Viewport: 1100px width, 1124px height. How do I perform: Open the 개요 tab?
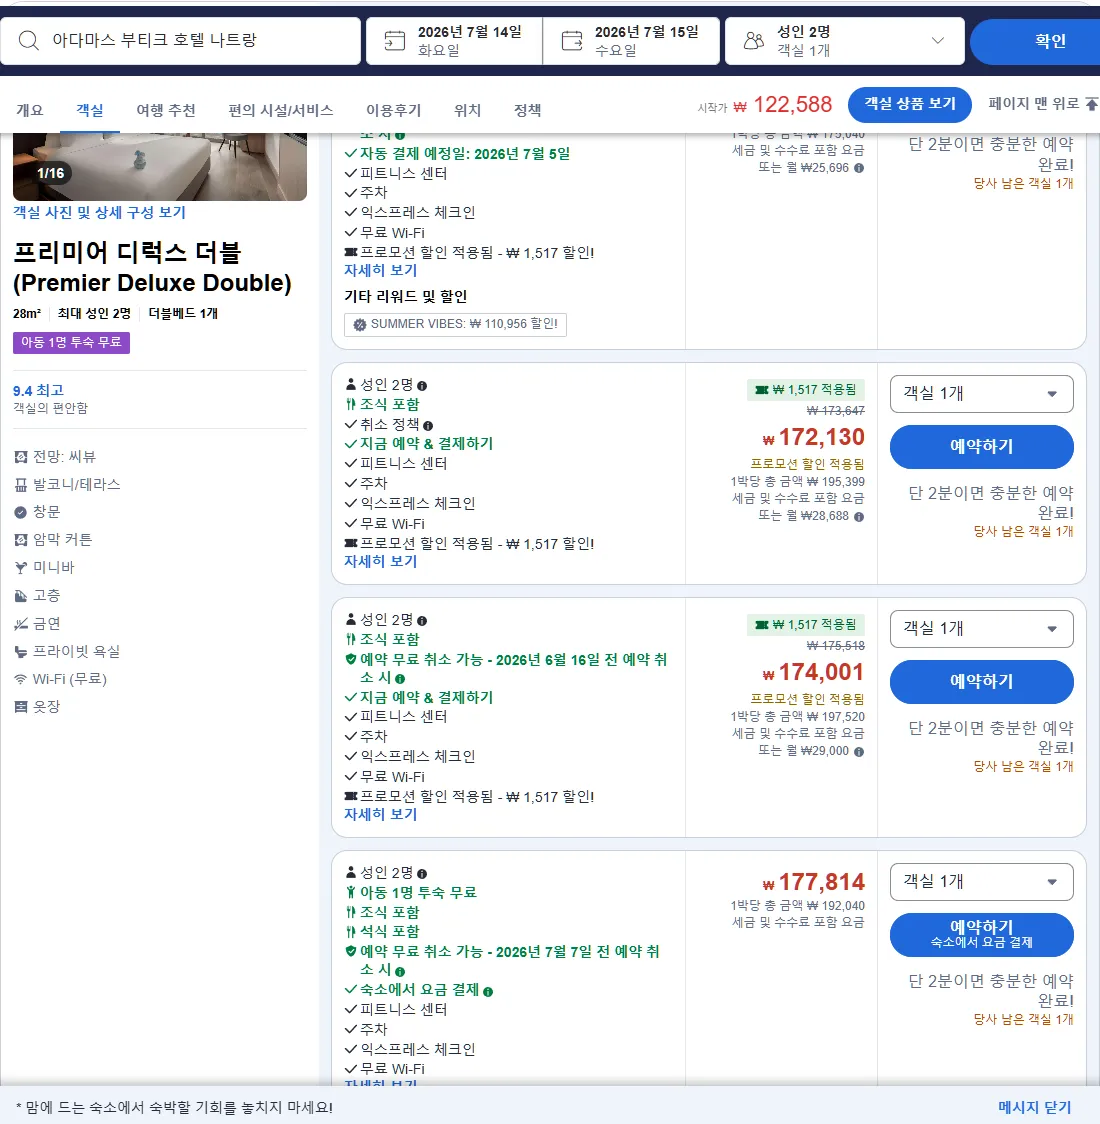tap(30, 110)
